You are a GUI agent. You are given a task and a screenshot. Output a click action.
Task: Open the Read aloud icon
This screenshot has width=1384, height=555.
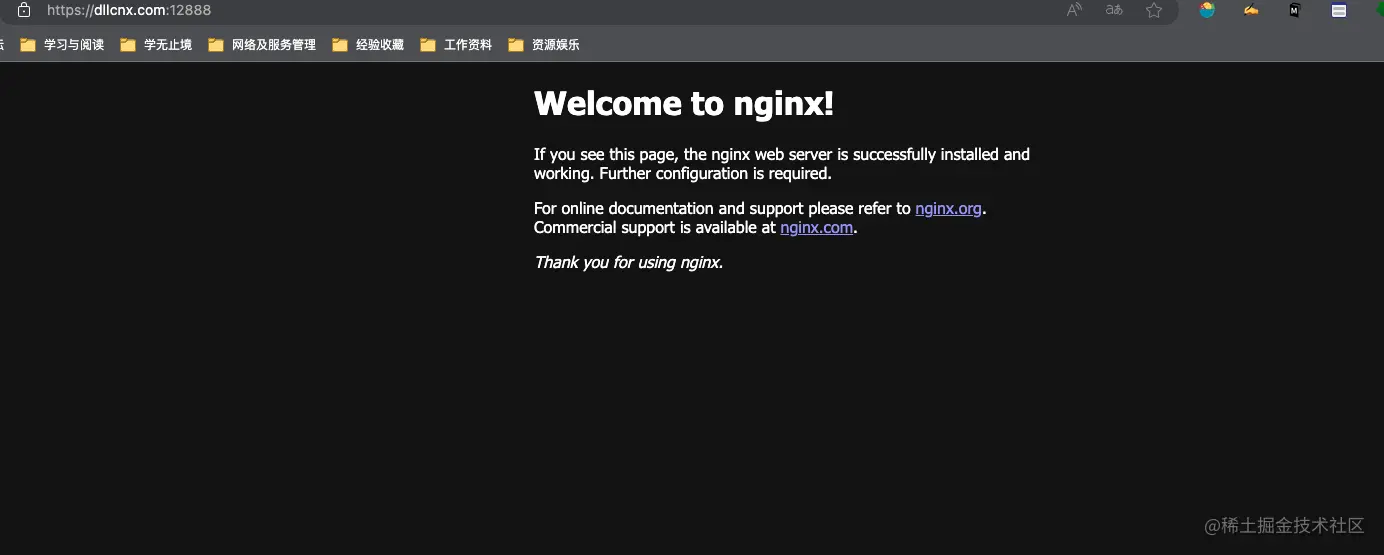coord(1074,10)
